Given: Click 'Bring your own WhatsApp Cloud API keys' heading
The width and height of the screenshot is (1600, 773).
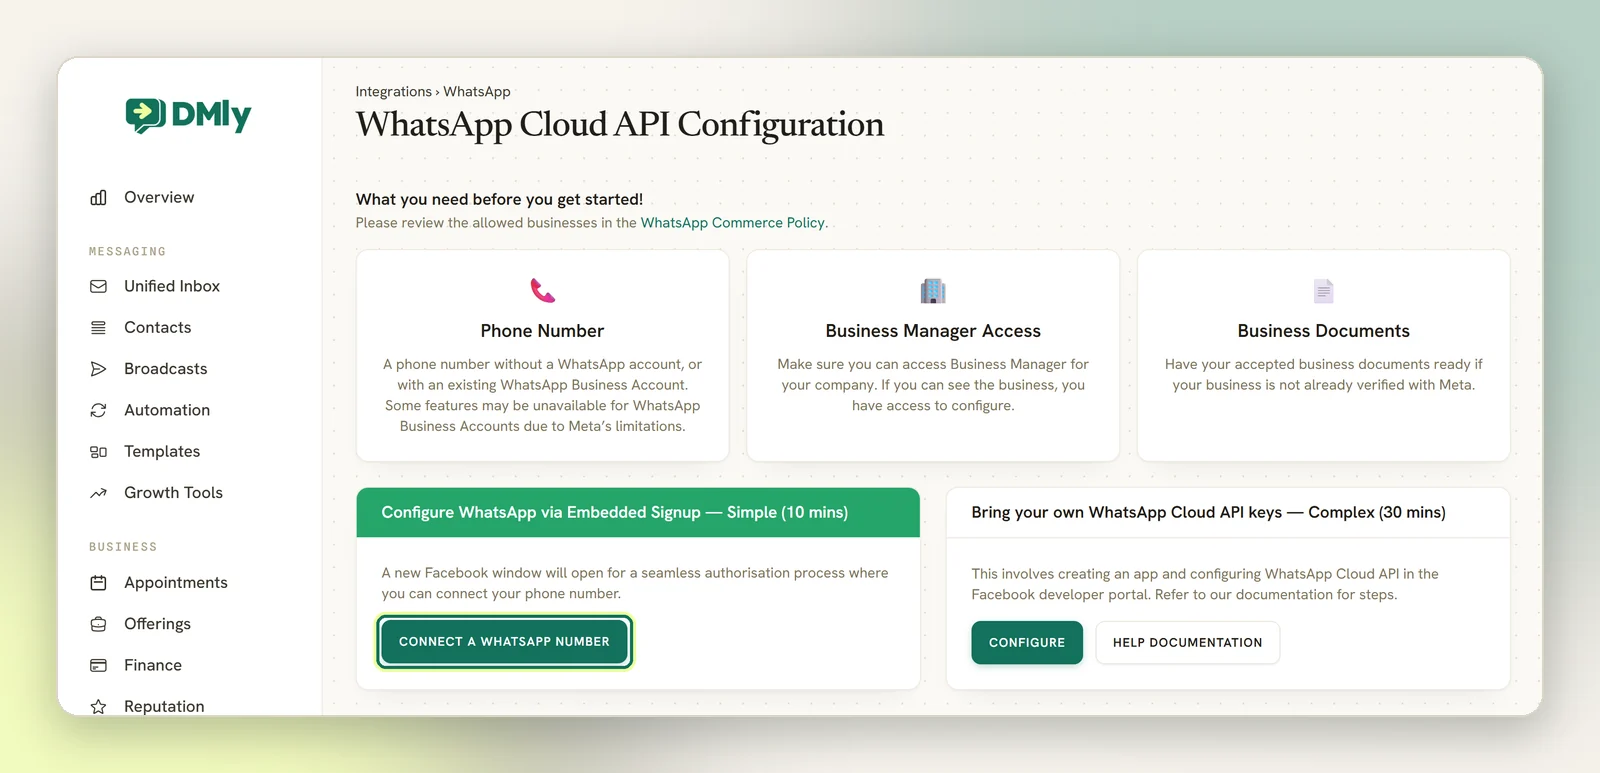Looking at the screenshot, I should (x=1208, y=513).
